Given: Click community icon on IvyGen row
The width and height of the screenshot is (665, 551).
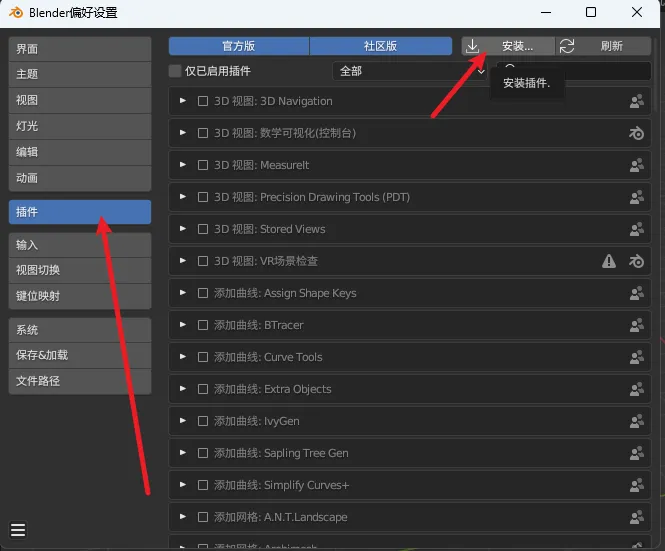Looking at the screenshot, I should pos(637,421).
